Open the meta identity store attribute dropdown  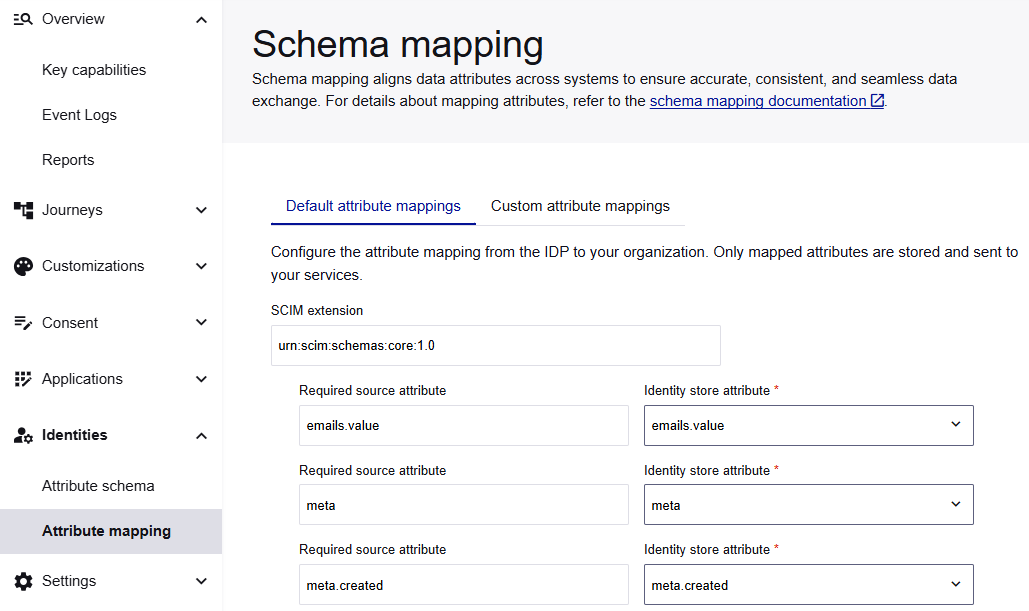[957, 504]
